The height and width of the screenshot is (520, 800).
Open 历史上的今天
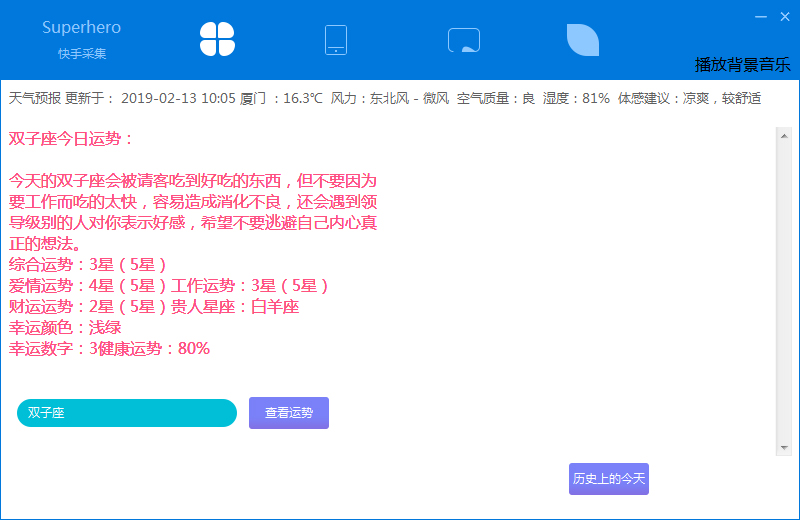point(609,479)
